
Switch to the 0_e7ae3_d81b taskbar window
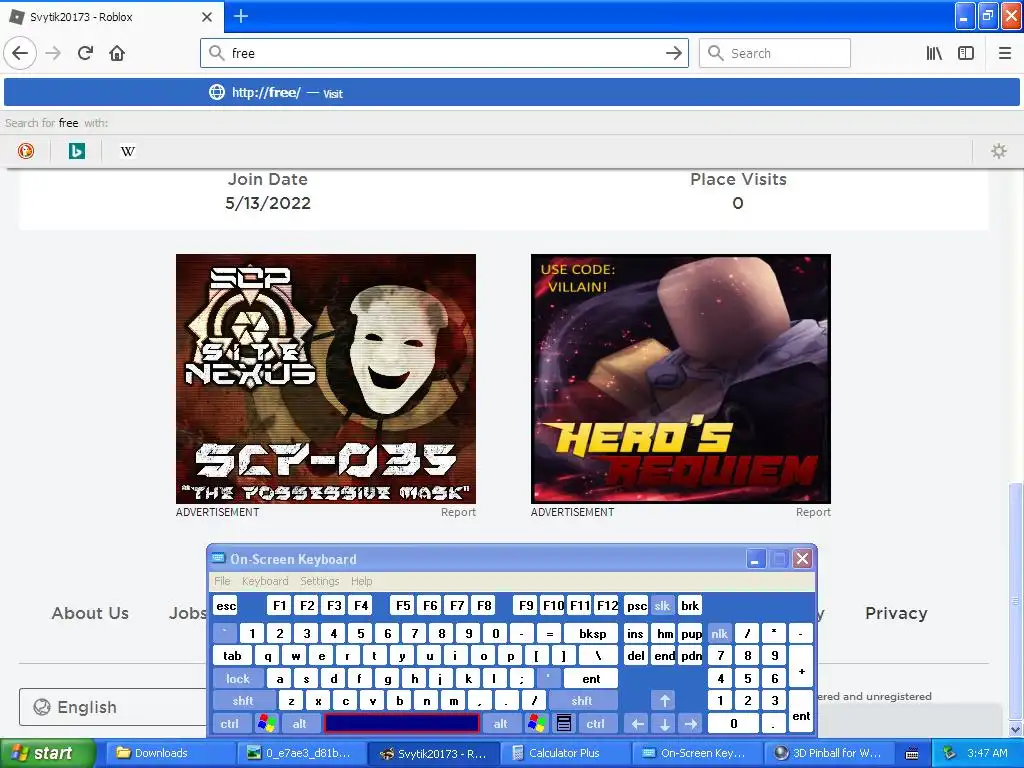pyautogui.click(x=300, y=753)
